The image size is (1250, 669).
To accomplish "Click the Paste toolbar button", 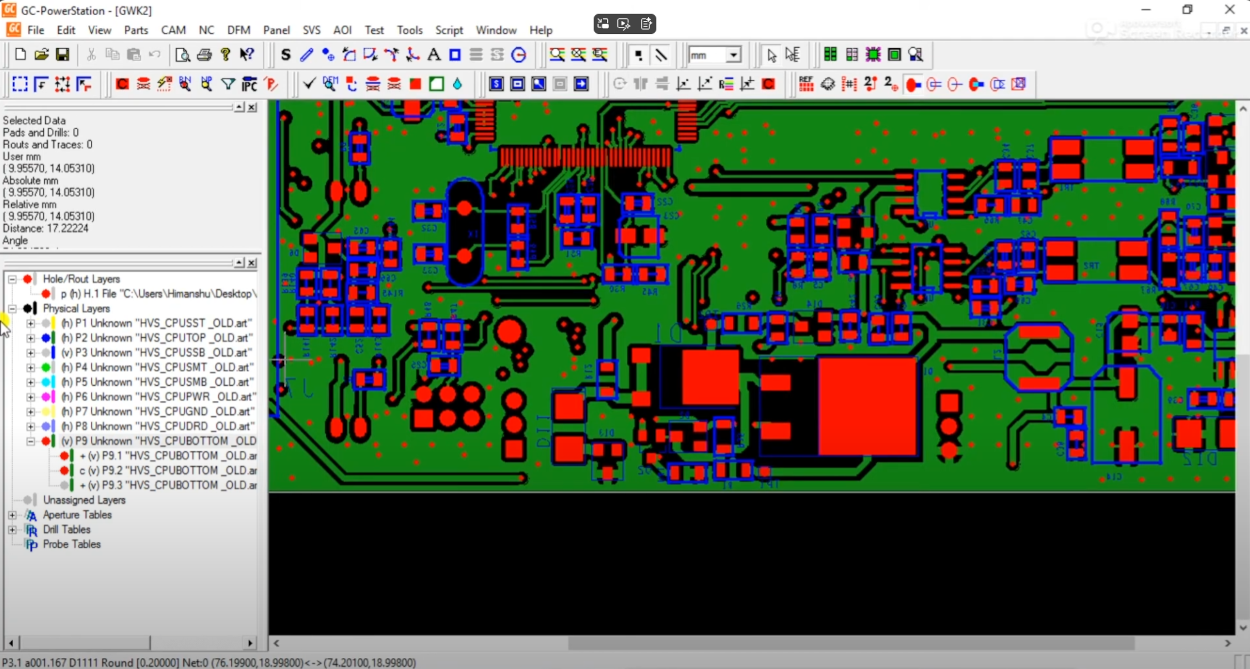I will 134,55.
